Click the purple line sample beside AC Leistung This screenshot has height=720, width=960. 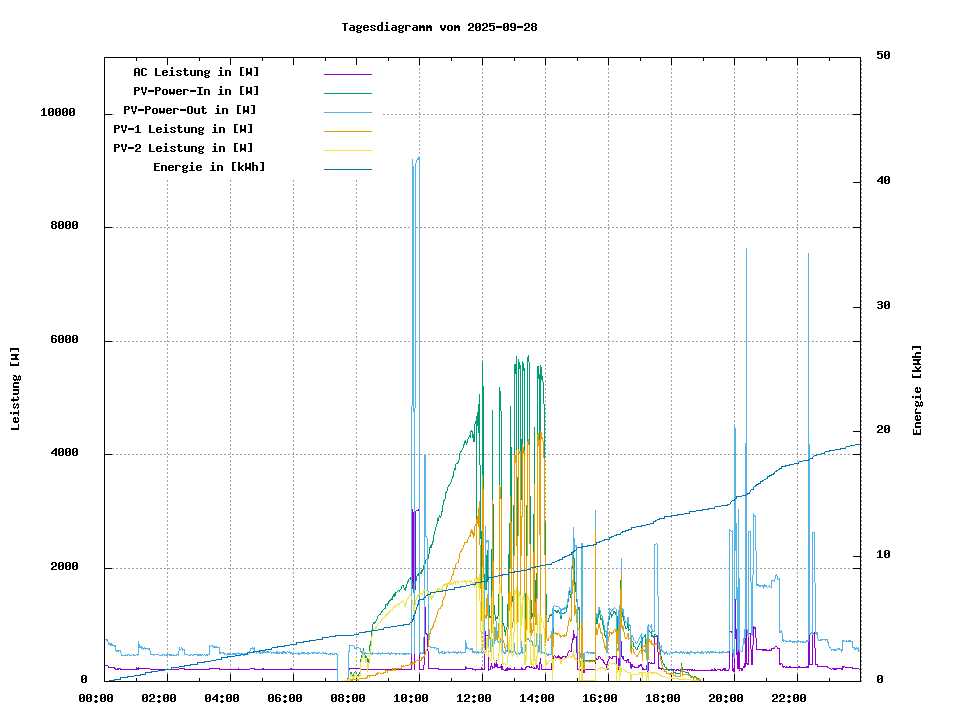click(347, 74)
